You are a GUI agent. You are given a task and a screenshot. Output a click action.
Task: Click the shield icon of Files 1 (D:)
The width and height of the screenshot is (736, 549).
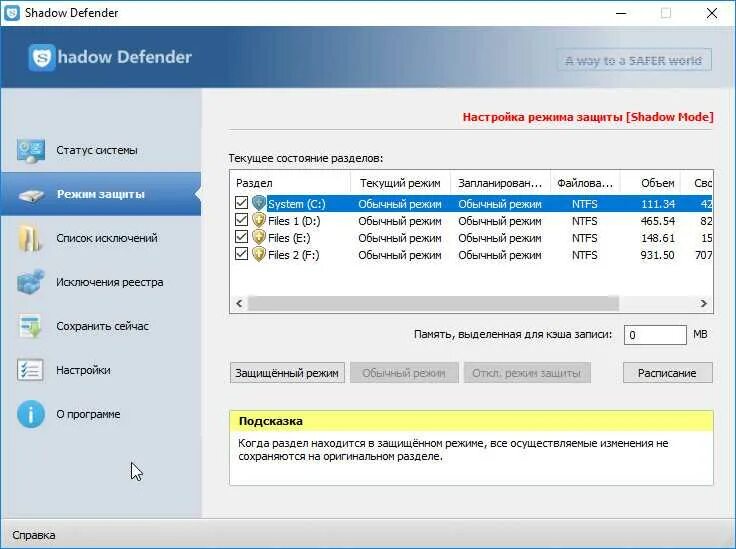pos(259,221)
